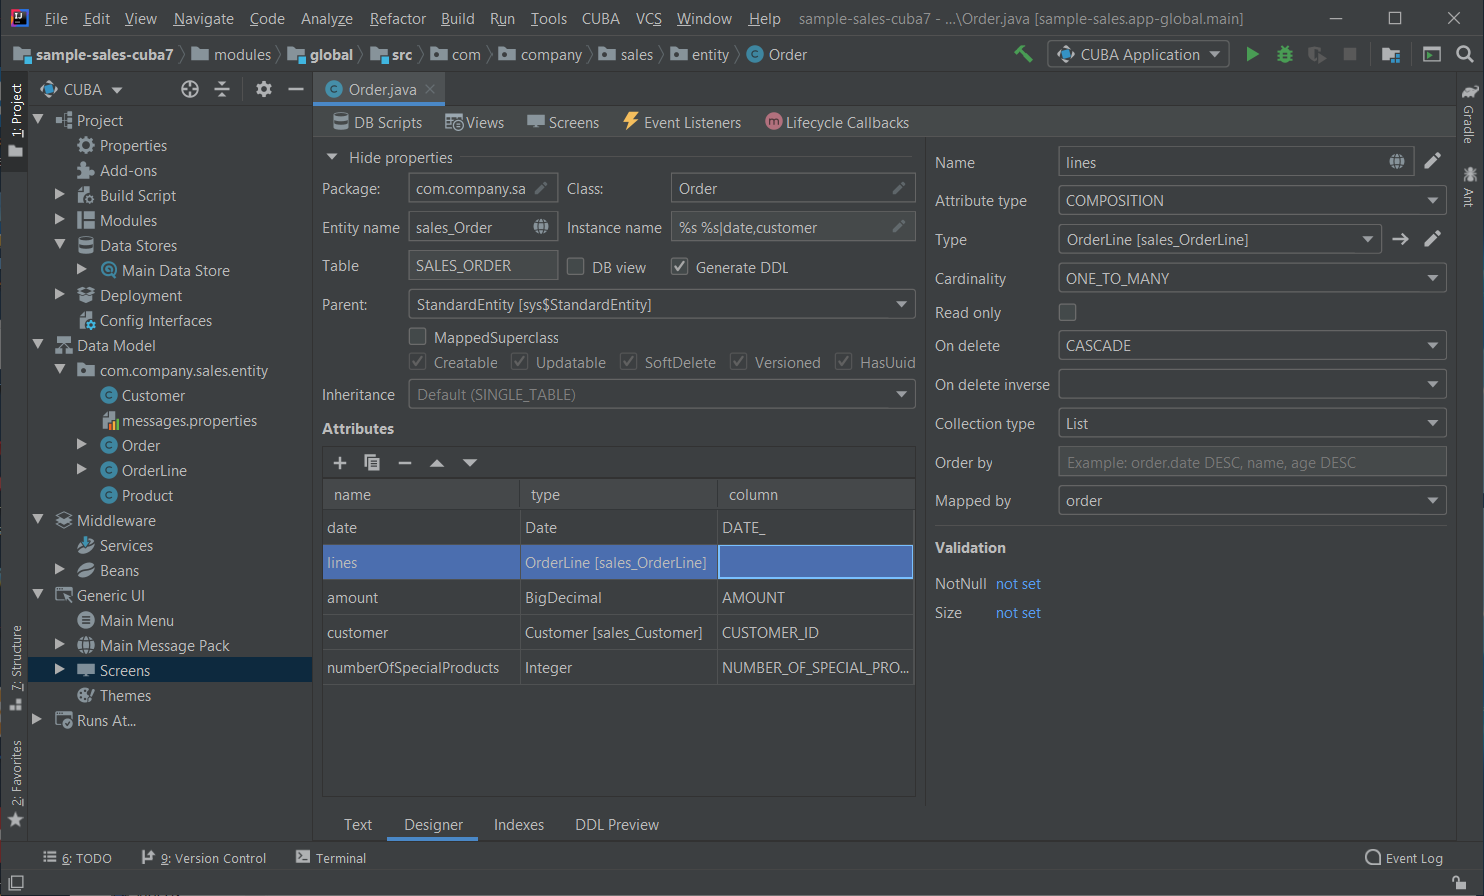The image size is (1484, 896).
Task: Open the Attribute type dropdown
Action: click(1252, 200)
